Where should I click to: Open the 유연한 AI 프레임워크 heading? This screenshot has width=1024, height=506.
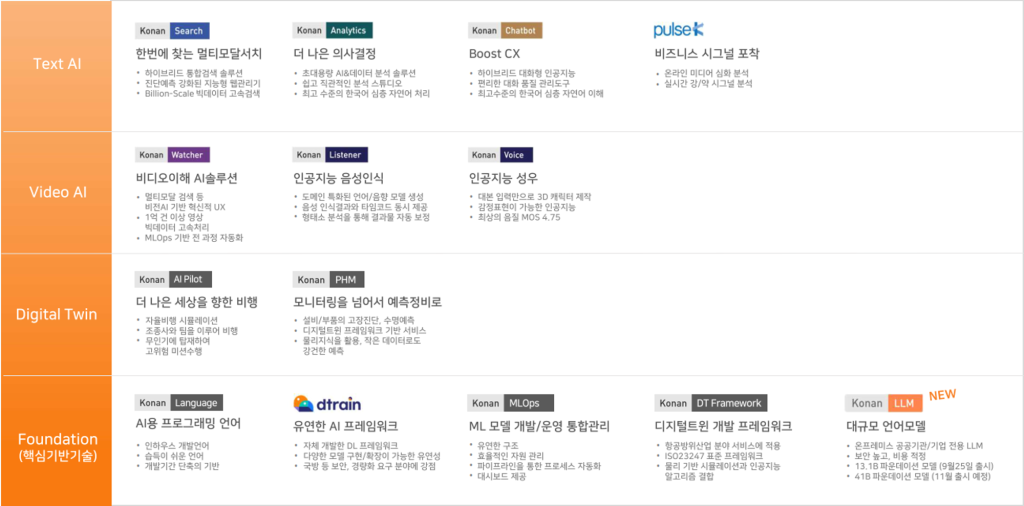click(346, 427)
